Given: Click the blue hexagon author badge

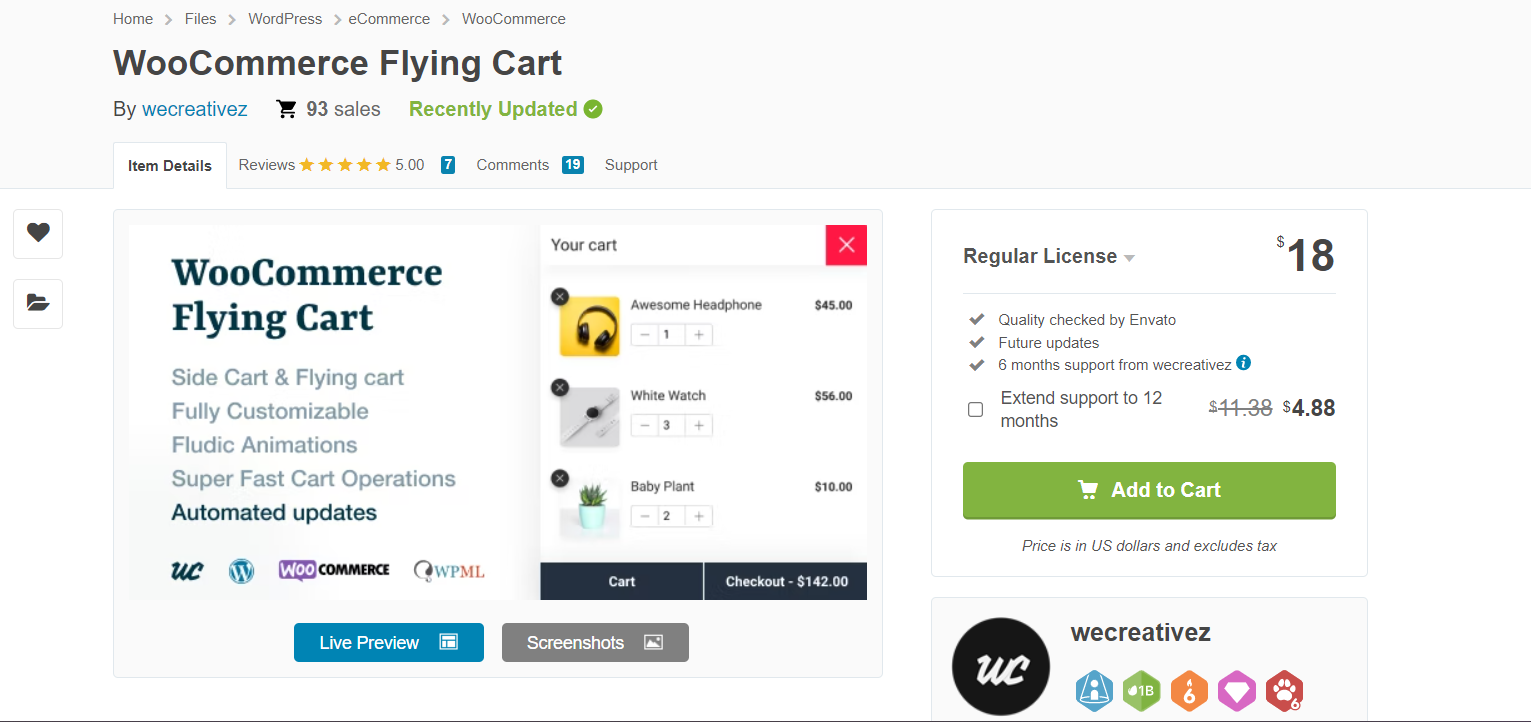Looking at the screenshot, I should (1094, 691).
